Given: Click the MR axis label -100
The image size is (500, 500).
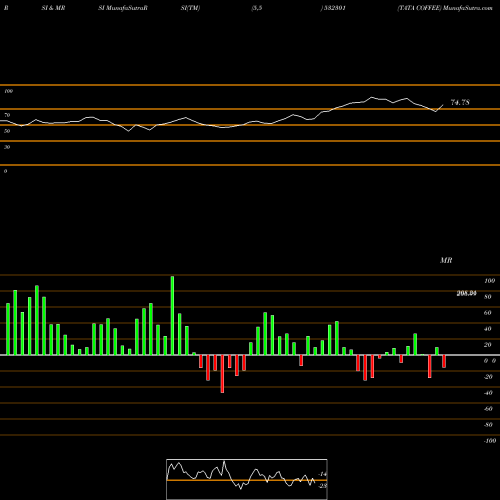Looking at the screenshot, I should tap(490, 441).
